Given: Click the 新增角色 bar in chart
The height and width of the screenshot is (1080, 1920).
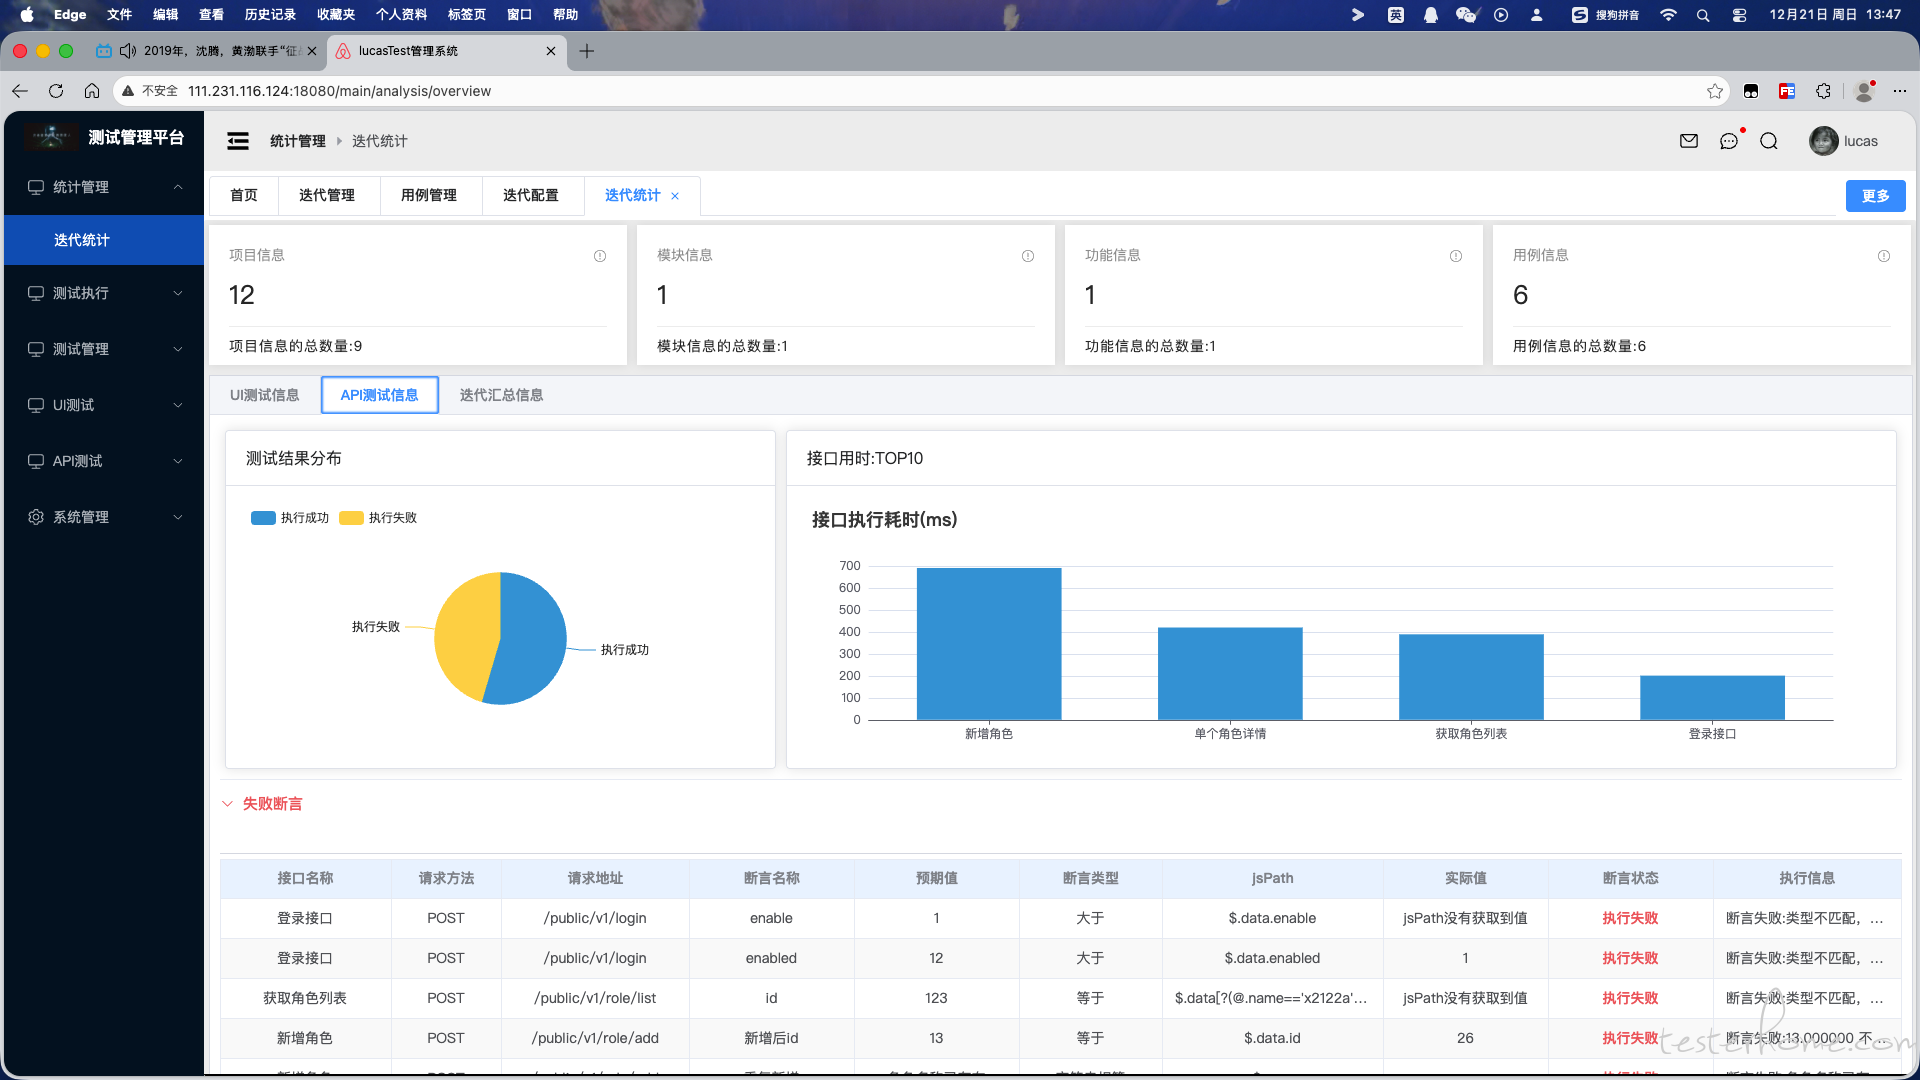Looking at the screenshot, I should click(x=988, y=644).
